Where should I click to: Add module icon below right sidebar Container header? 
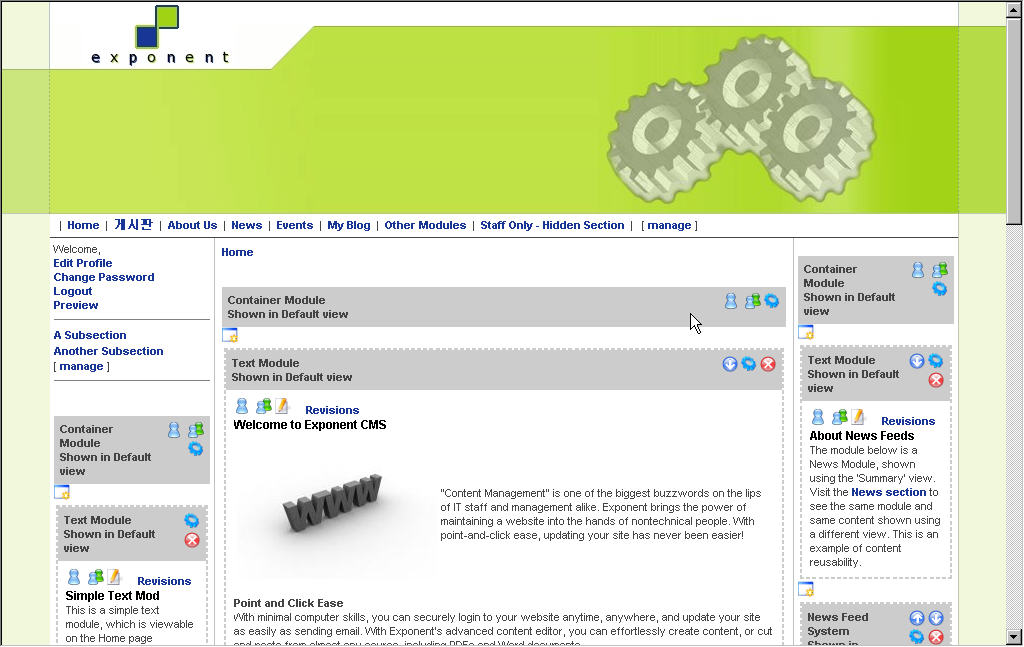[x=807, y=332]
